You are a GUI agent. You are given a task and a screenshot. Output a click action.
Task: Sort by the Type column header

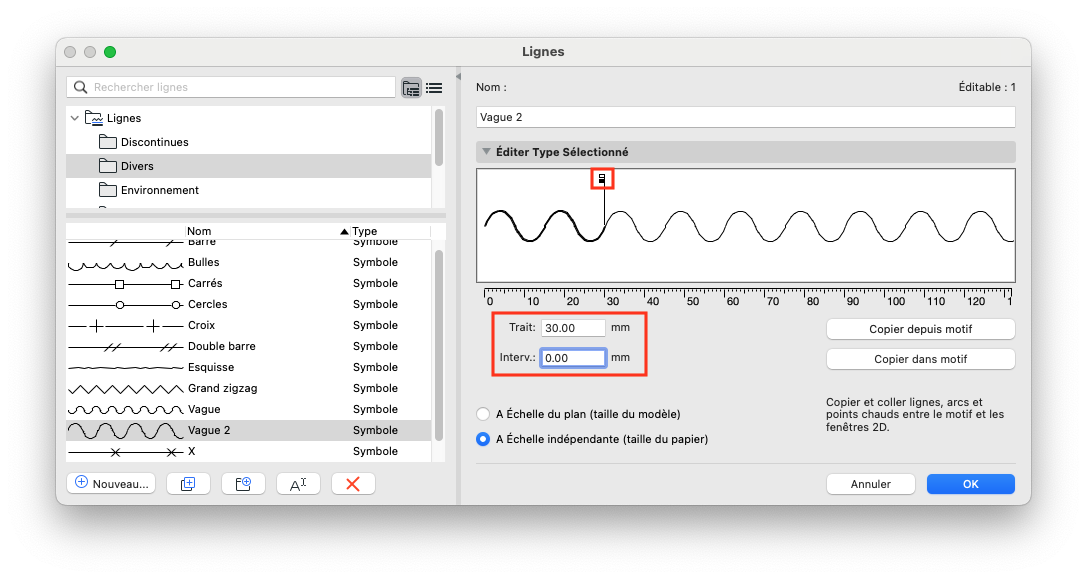[364, 231]
